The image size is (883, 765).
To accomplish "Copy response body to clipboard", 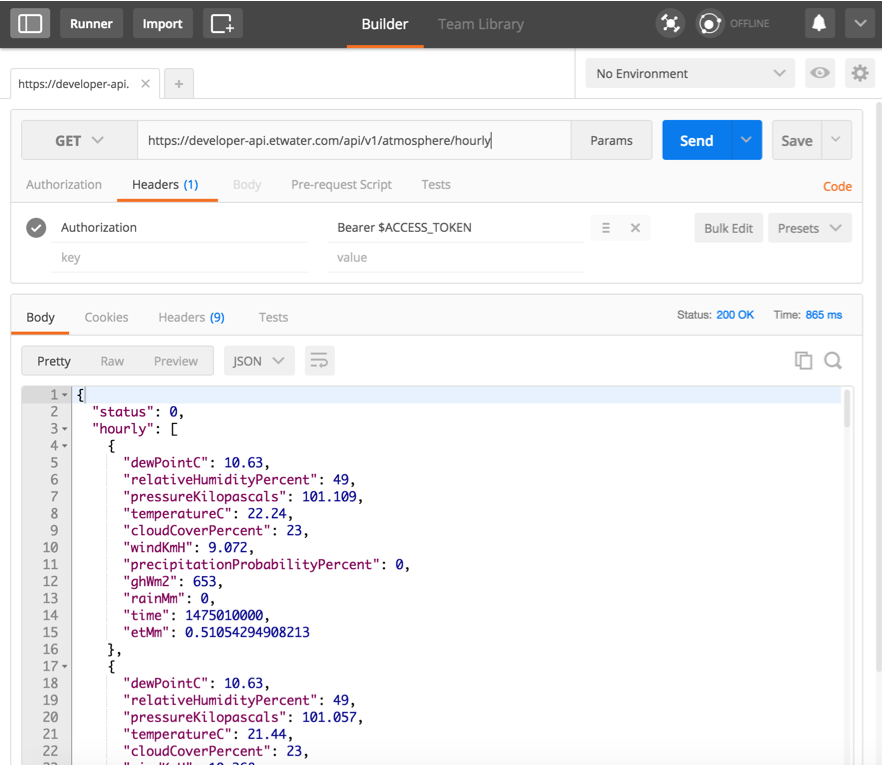I will pyautogui.click(x=804, y=360).
